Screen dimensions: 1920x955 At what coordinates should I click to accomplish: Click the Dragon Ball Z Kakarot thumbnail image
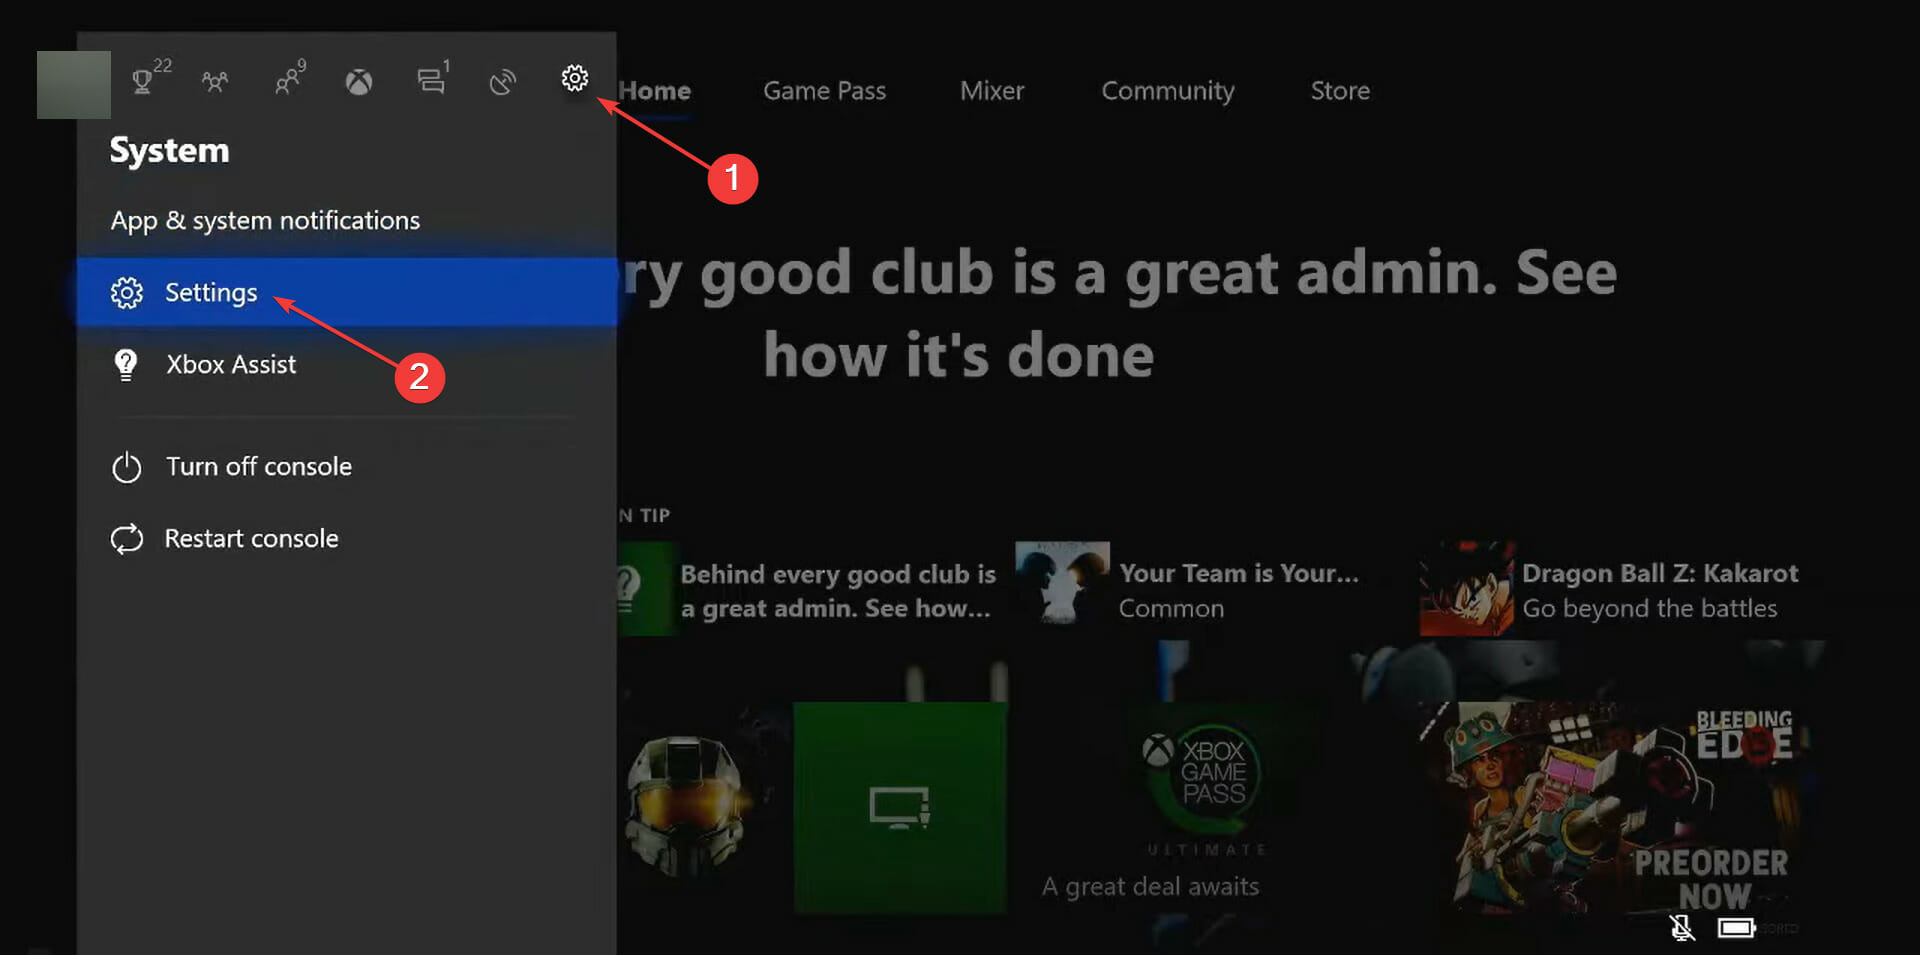(1466, 589)
